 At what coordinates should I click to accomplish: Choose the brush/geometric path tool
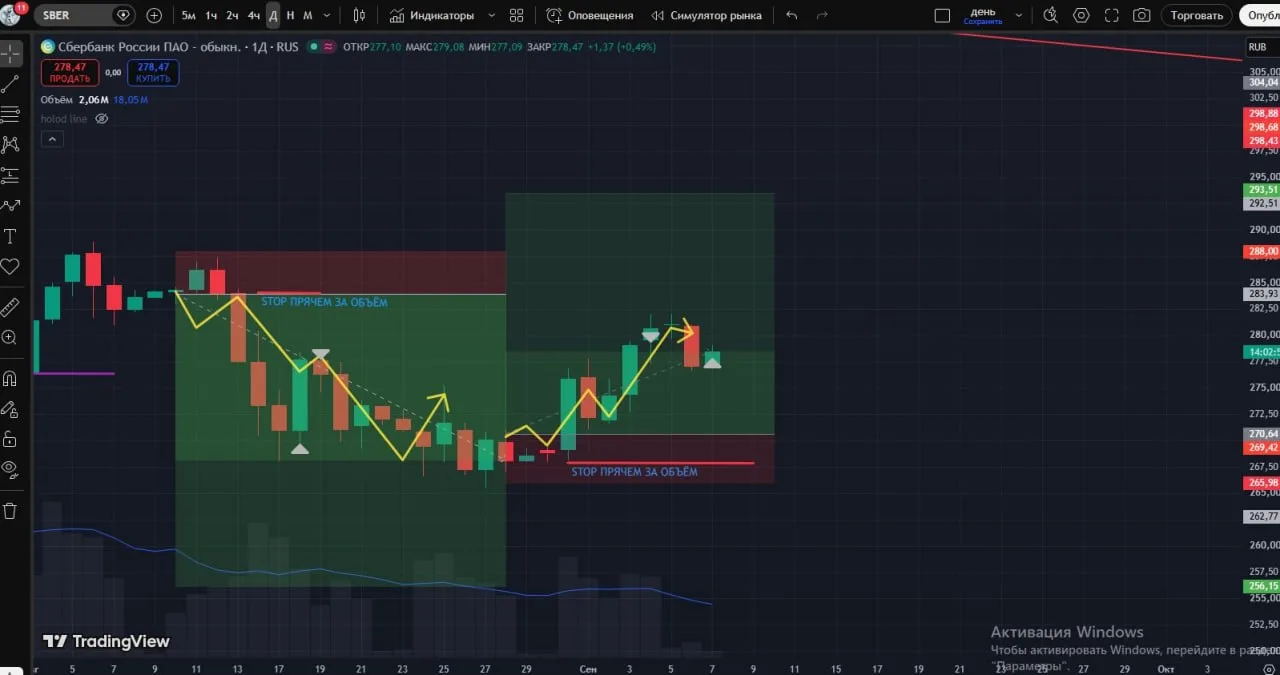click(x=10, y=206)
